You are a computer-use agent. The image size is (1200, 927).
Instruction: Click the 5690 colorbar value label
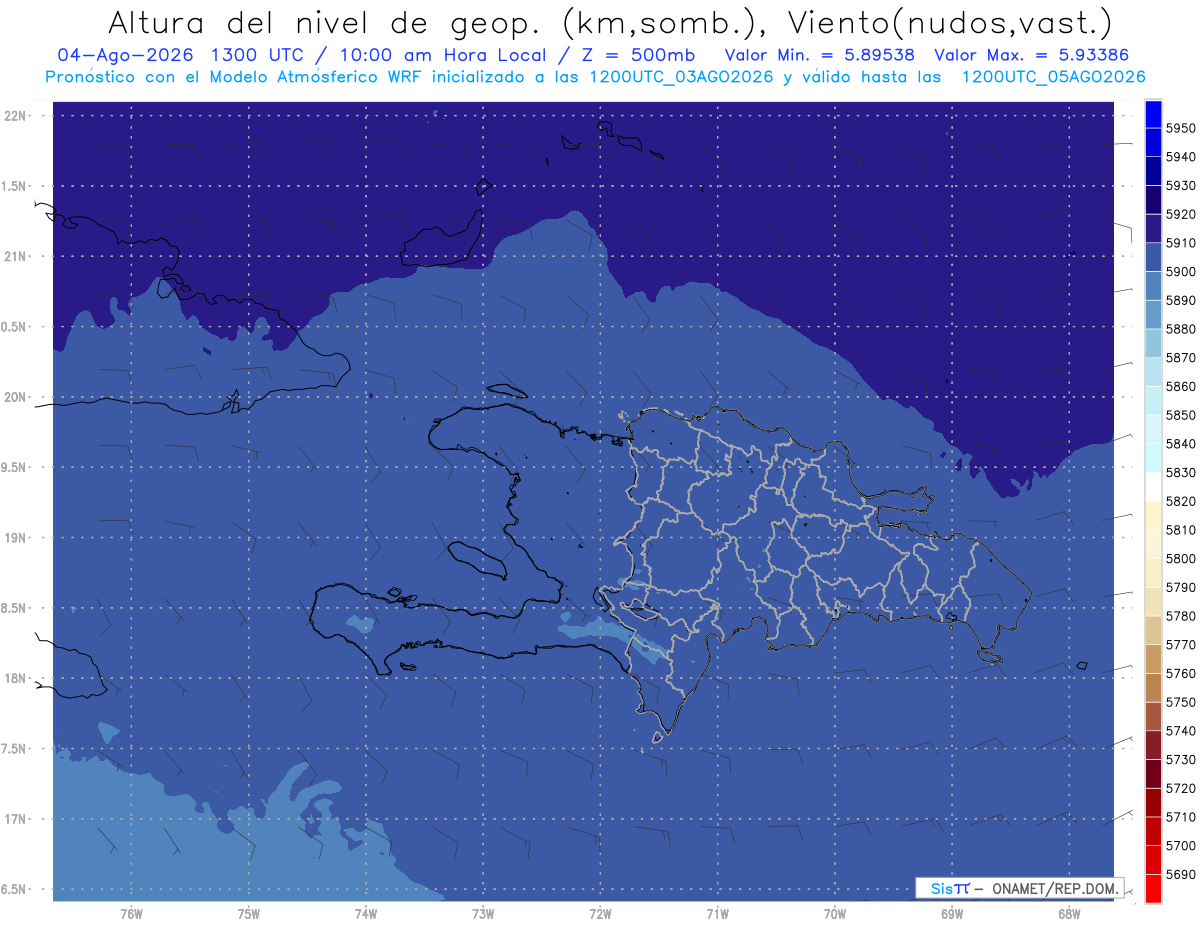(x=1181, y=874)
